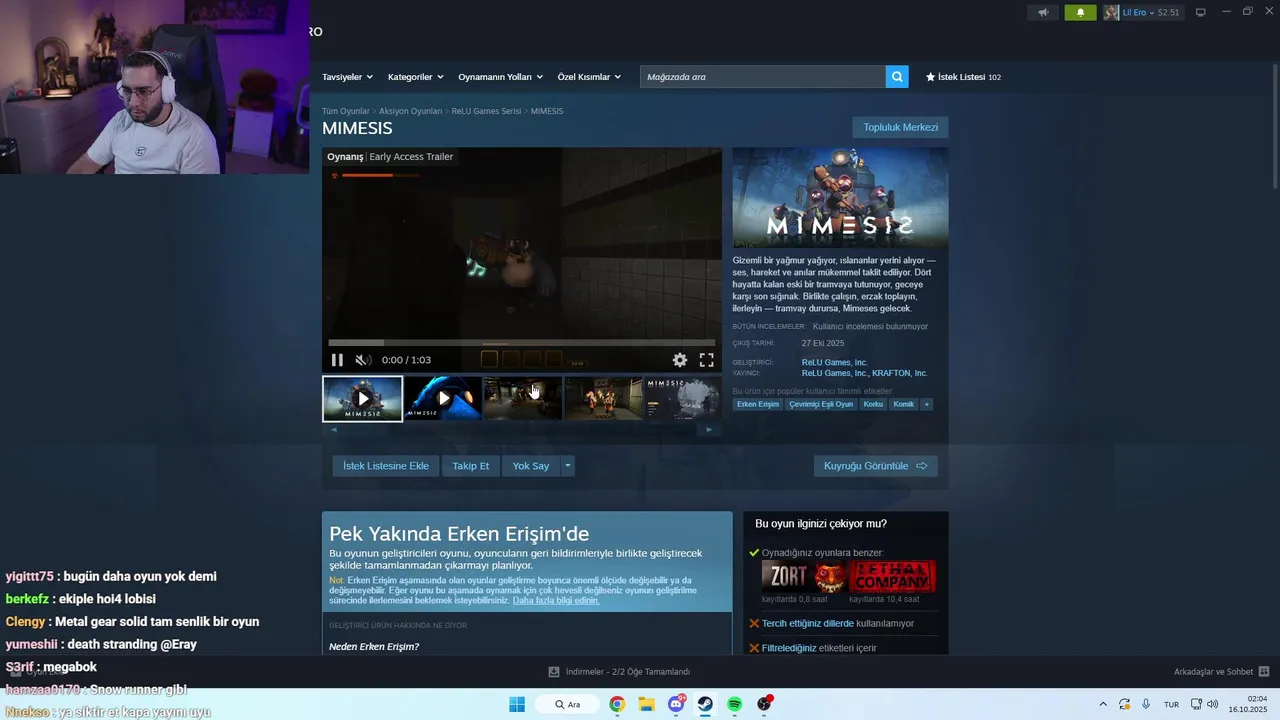Open developer link ReLU Games, Inc.

point(834,363)
